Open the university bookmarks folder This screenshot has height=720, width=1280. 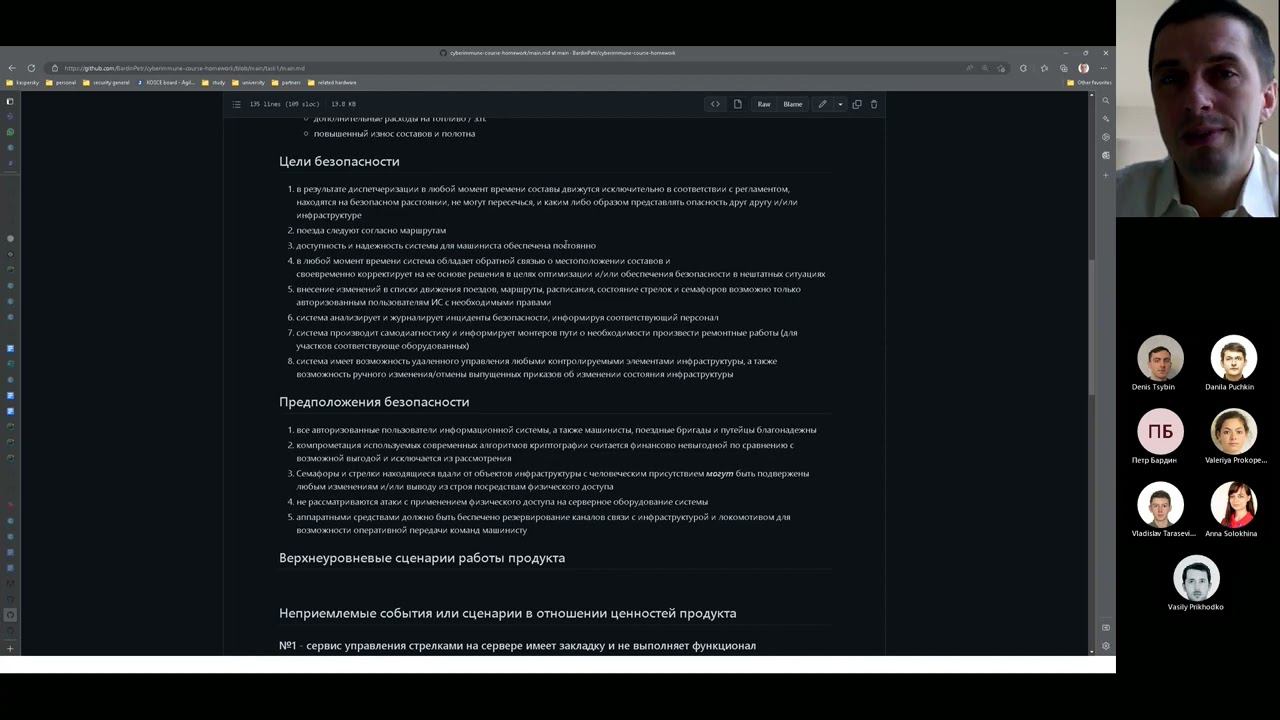(x=249, y=83)
